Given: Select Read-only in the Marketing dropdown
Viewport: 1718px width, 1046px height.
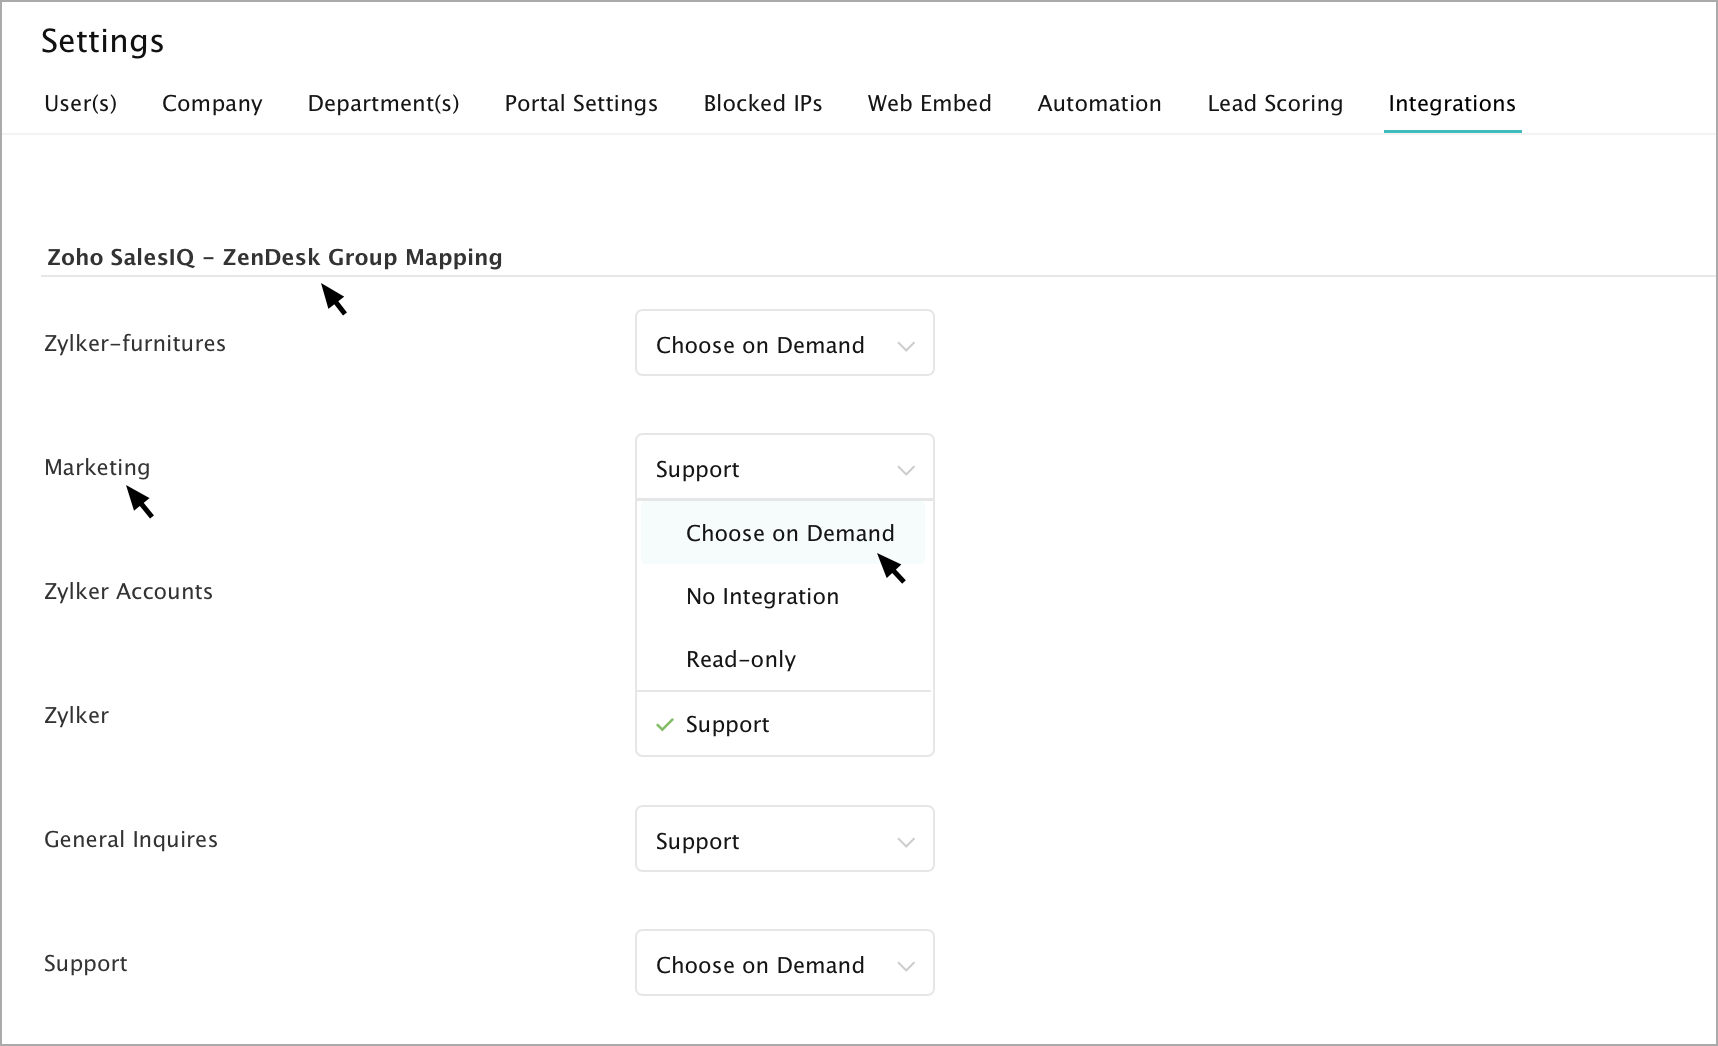Looking at the screenshot, I should [x=740, y=659].
